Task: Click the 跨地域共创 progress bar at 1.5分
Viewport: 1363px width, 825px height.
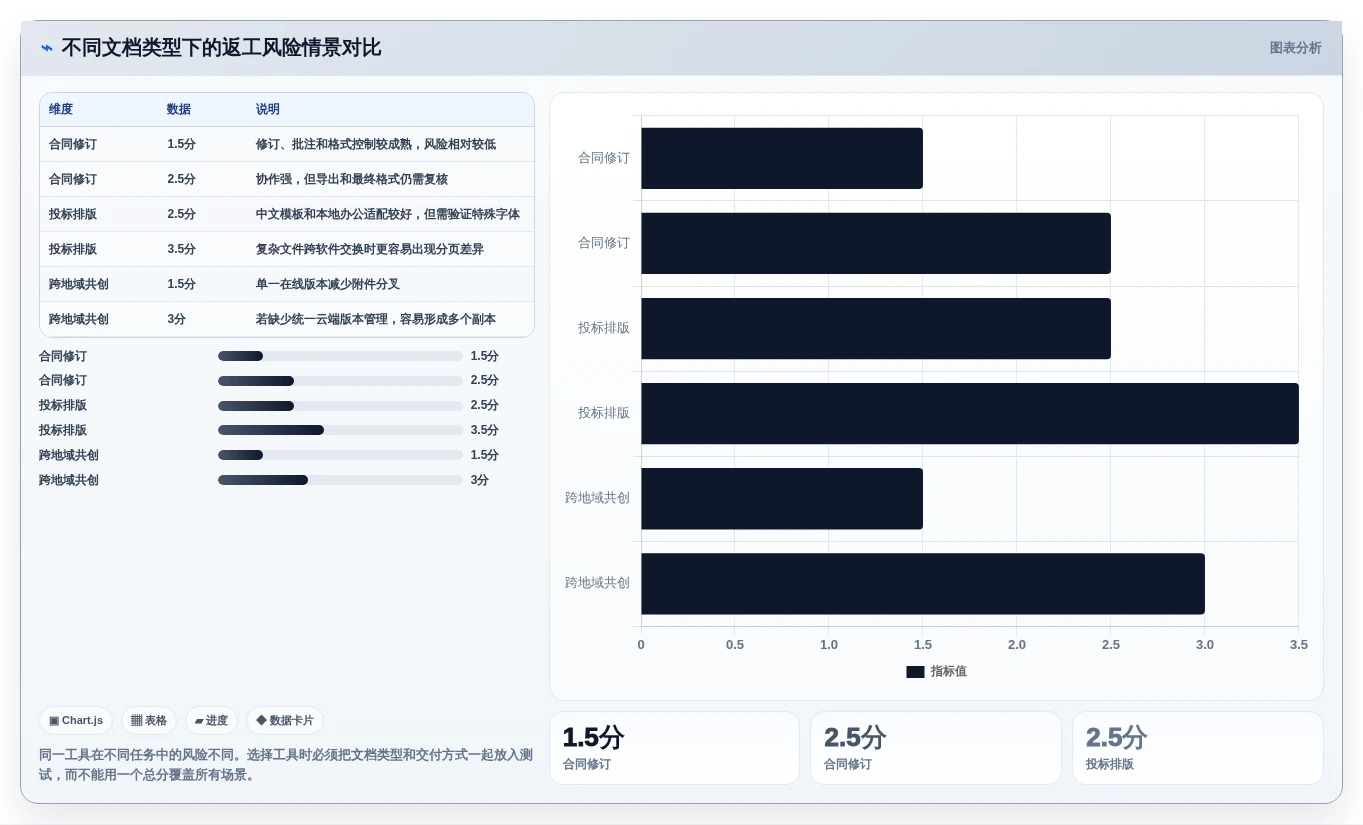Action: (x=340, y=455)
